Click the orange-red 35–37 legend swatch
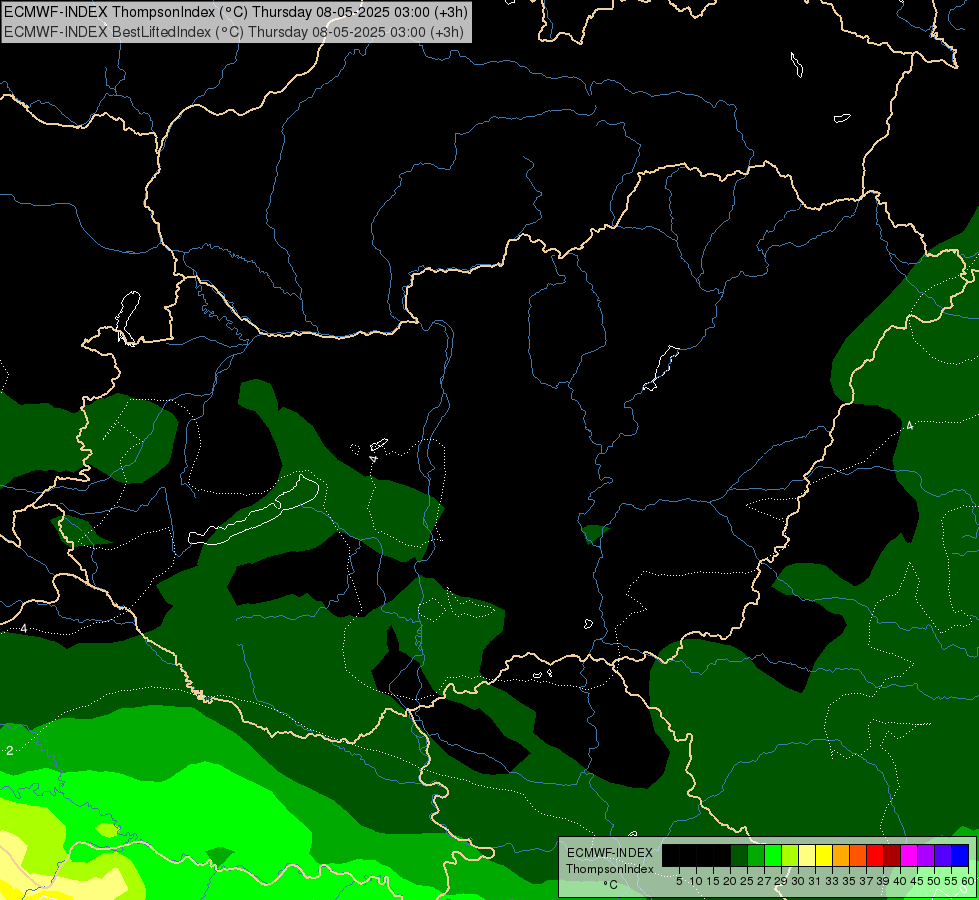The image size is (979, 900). click(x=858, y=855)
